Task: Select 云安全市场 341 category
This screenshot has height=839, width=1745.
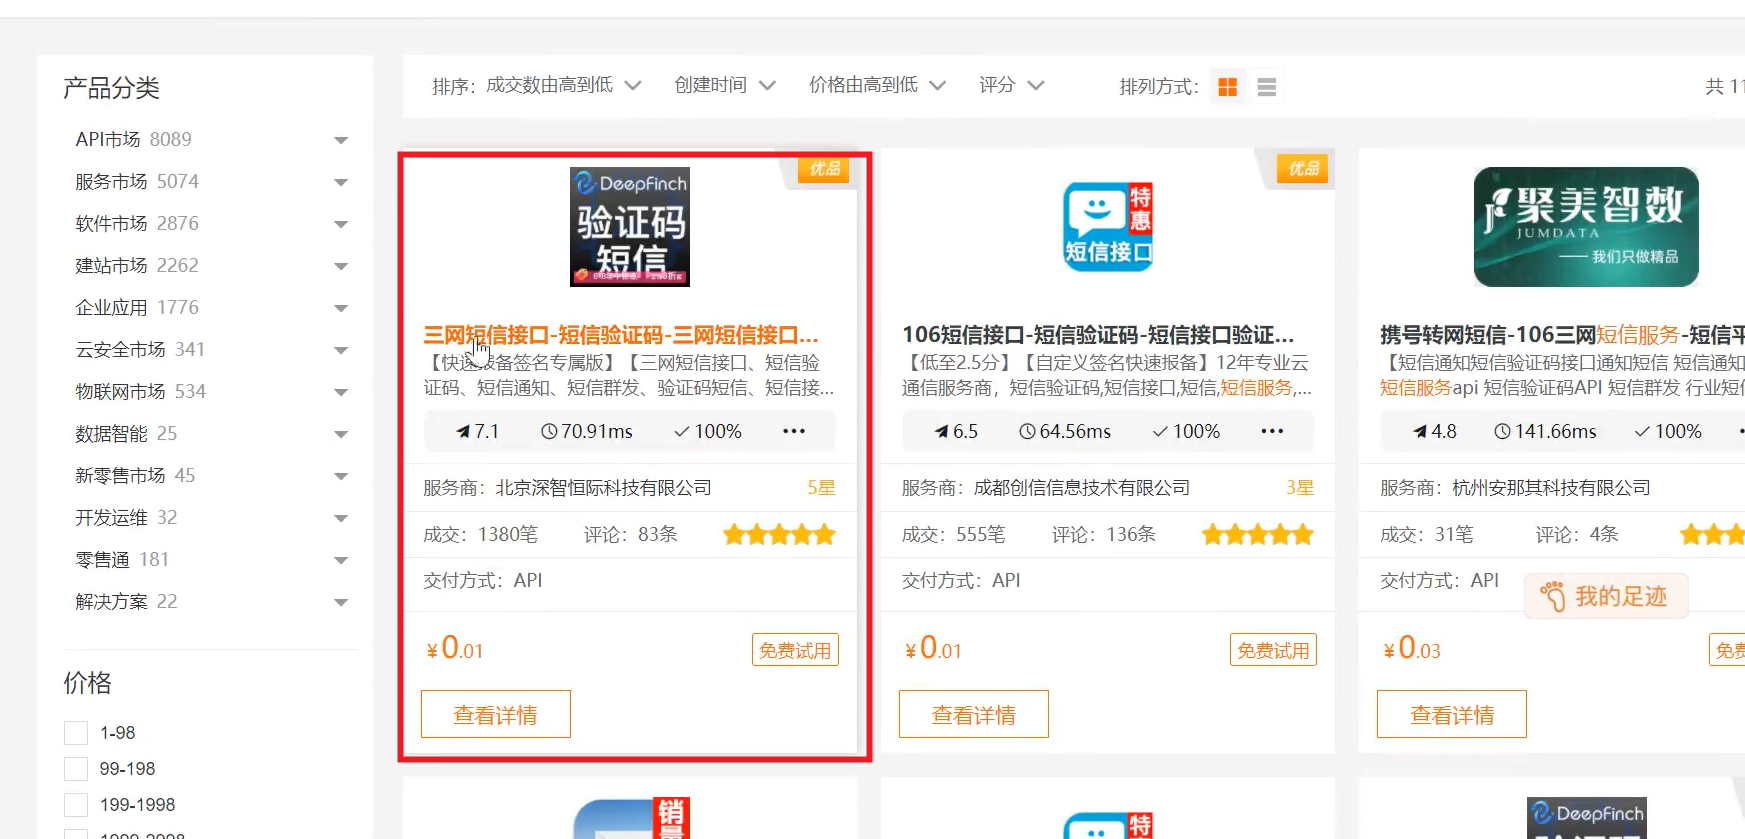Action: (x=140, y=349)
